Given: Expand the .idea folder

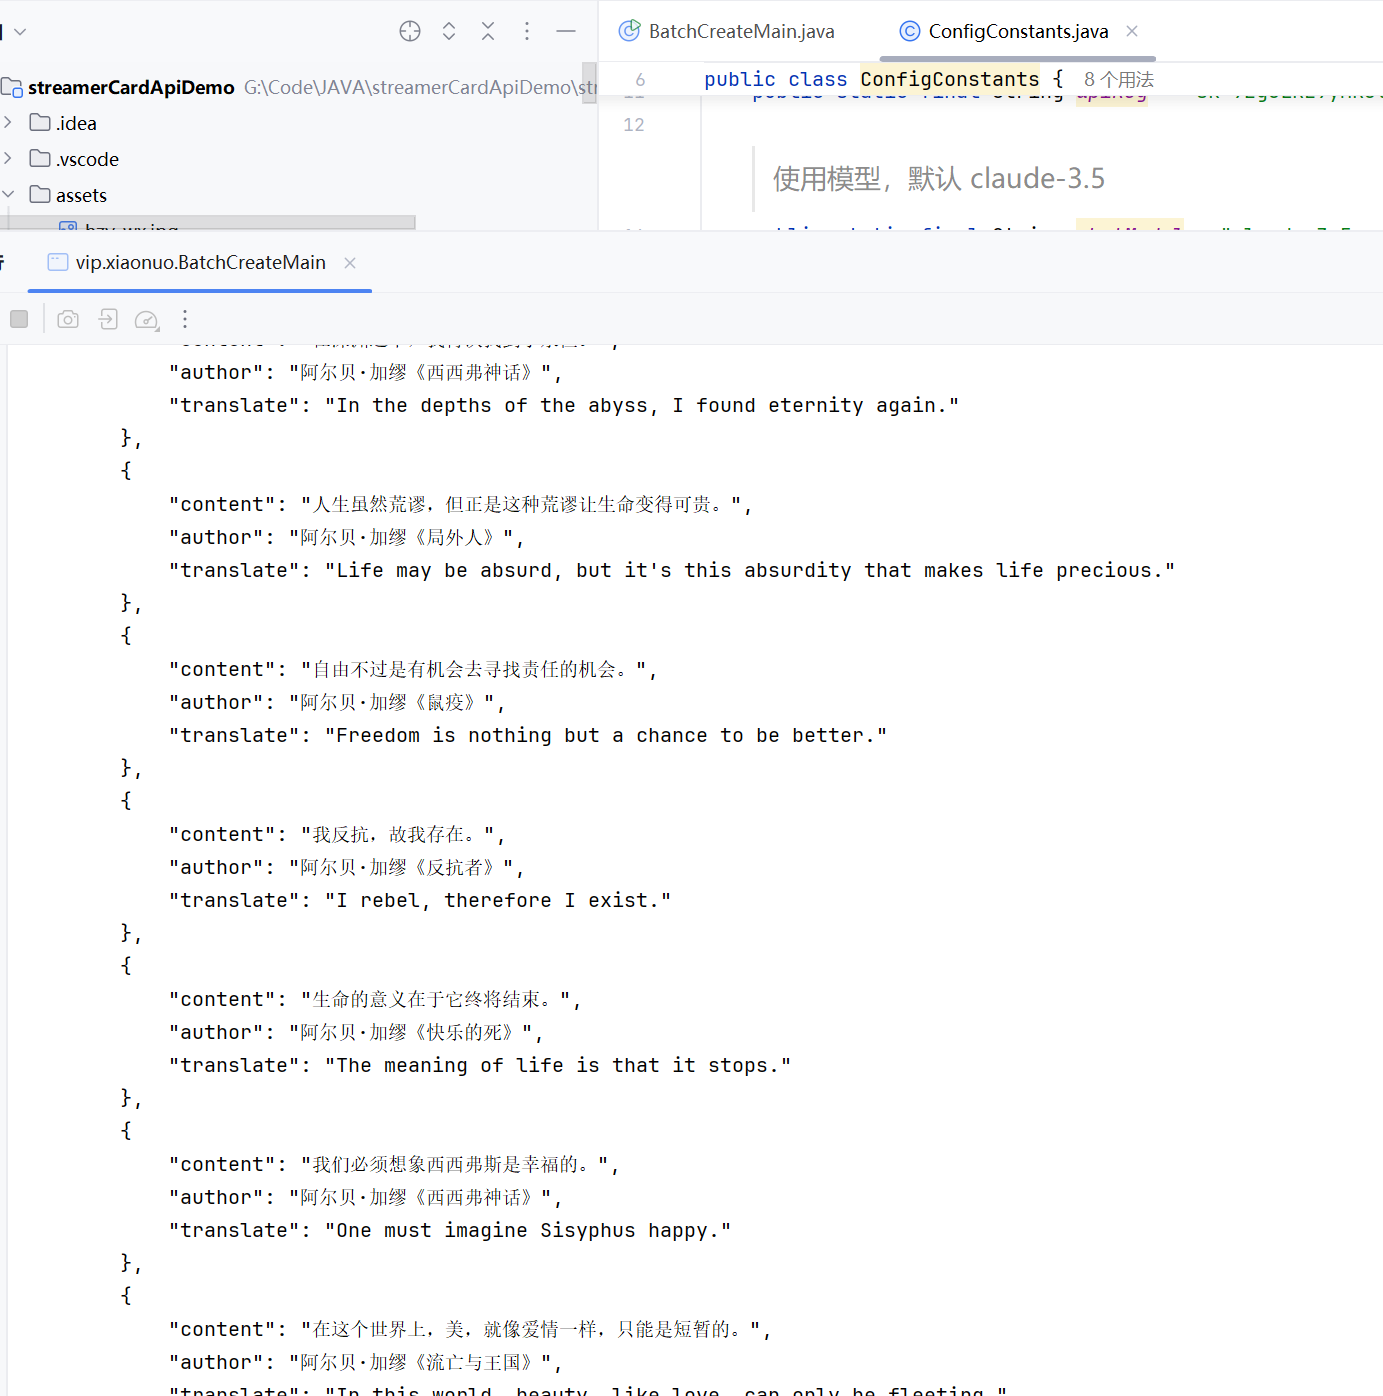Looking at the screenshot, I should point(9,123).
